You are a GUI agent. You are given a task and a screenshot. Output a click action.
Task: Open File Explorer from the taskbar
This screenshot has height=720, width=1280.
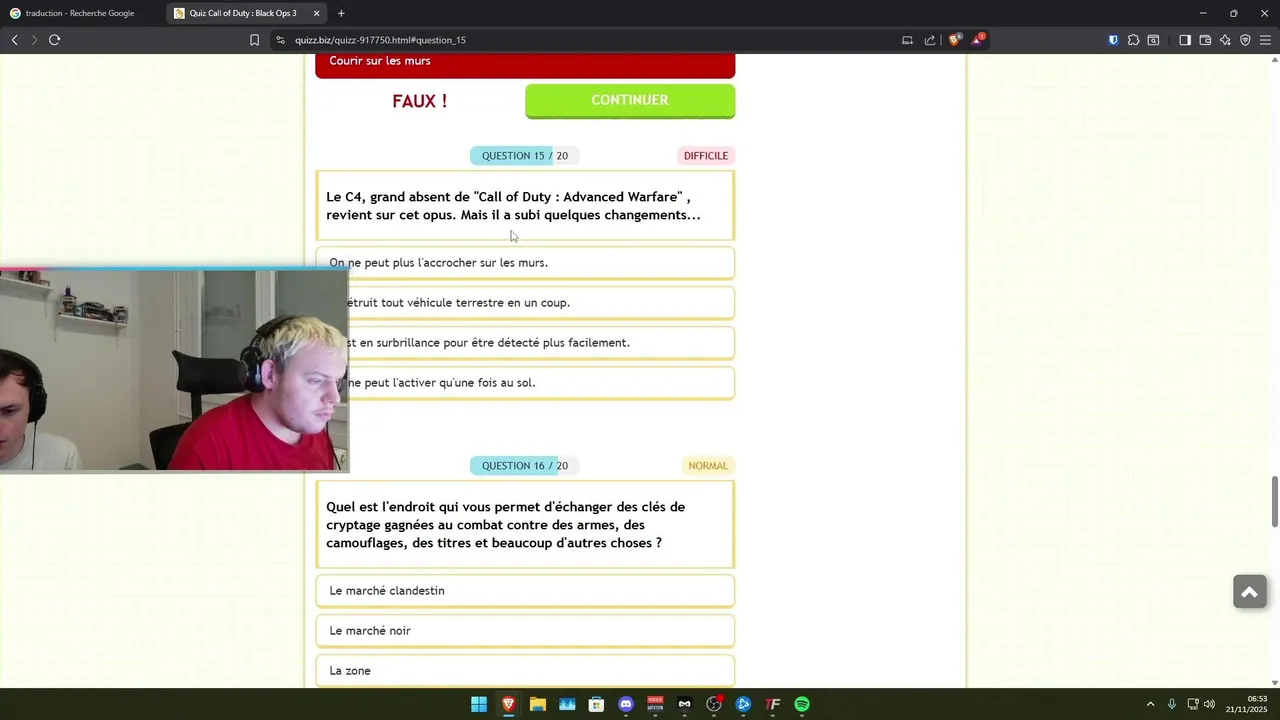point(538,704)
